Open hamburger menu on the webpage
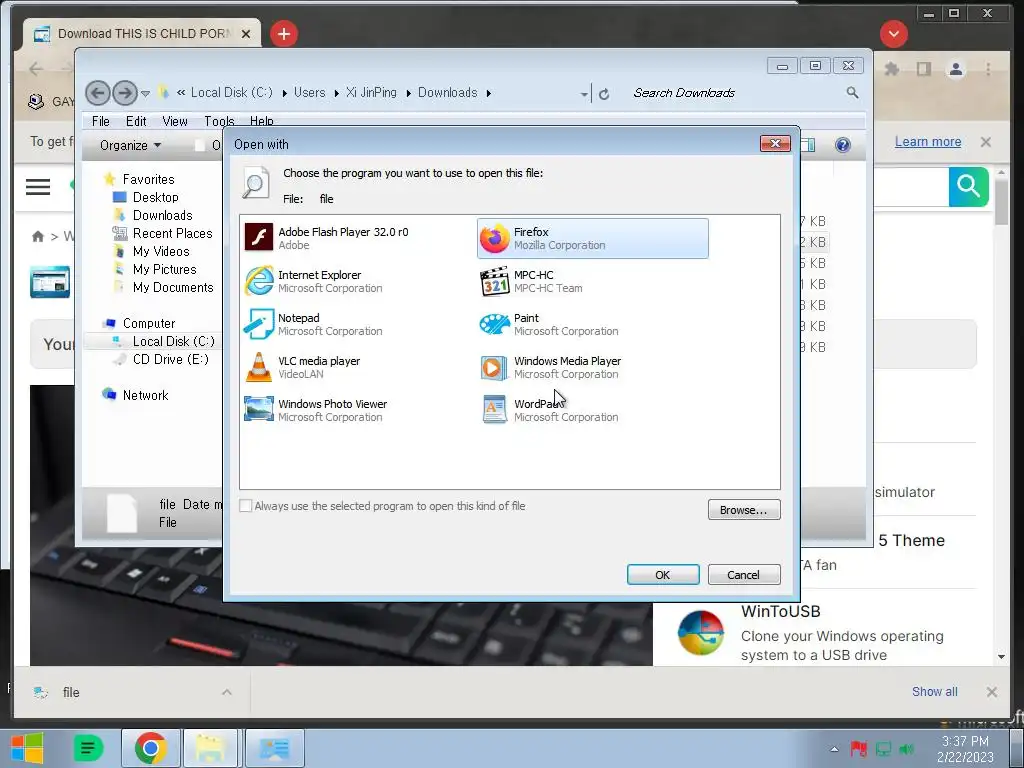Viewport: 1024px width, 768px height. (x=38, y=187)
